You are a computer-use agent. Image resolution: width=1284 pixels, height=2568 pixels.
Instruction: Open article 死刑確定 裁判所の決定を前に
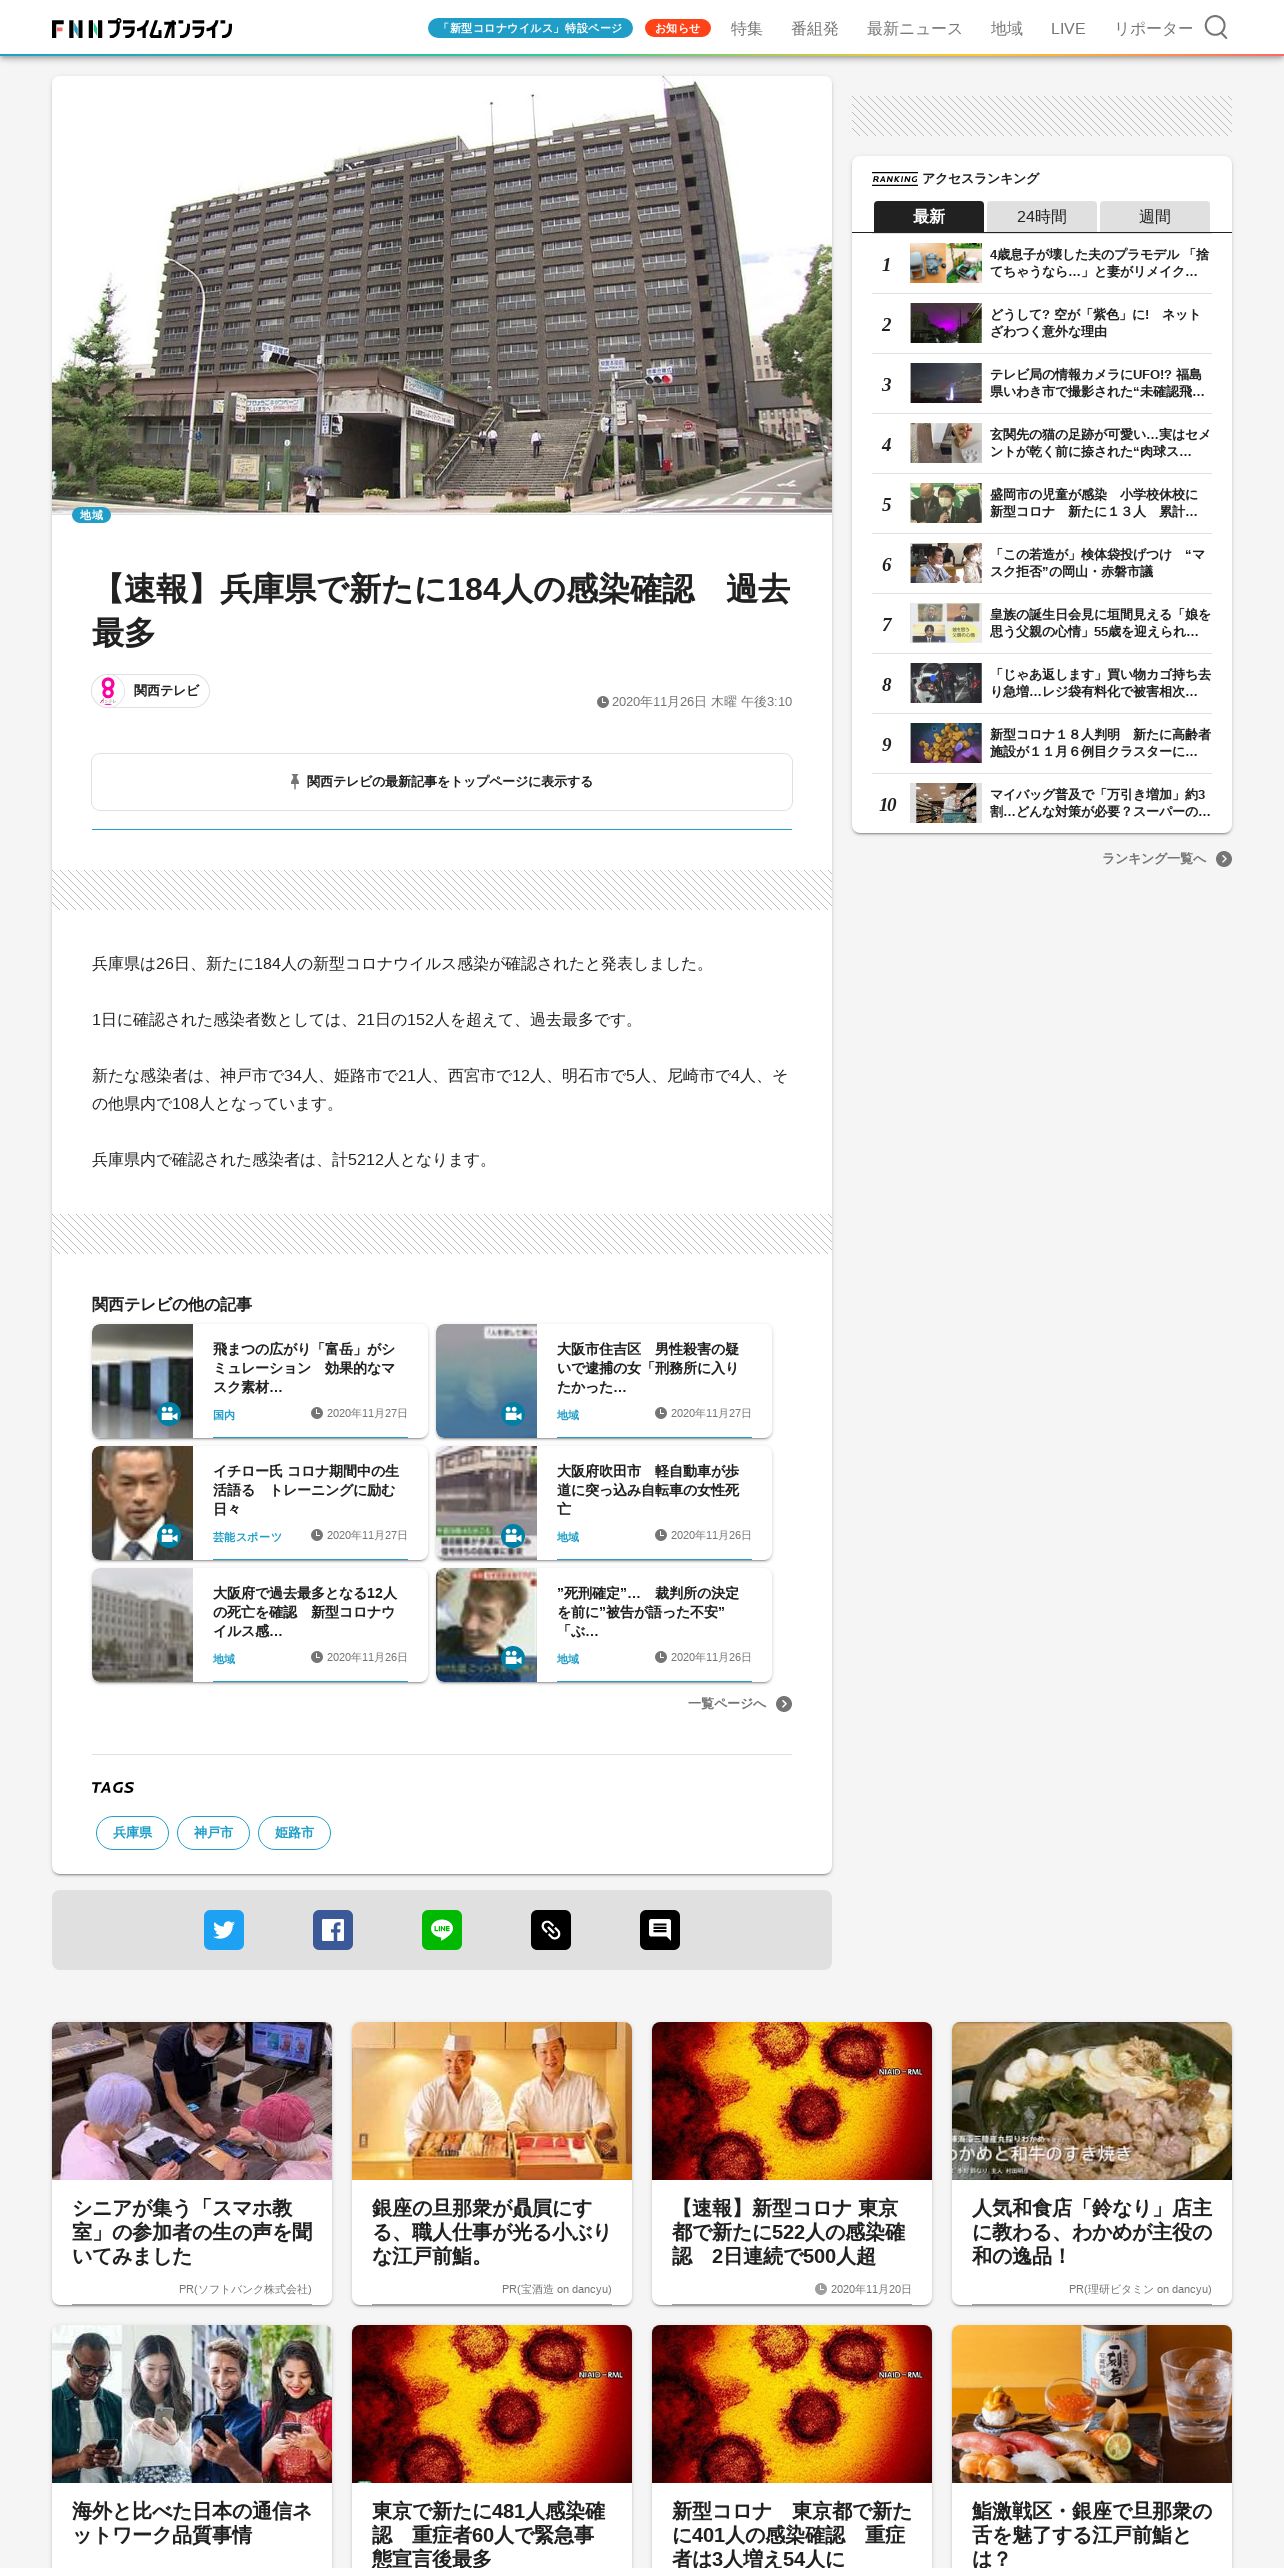point(604,1625)
